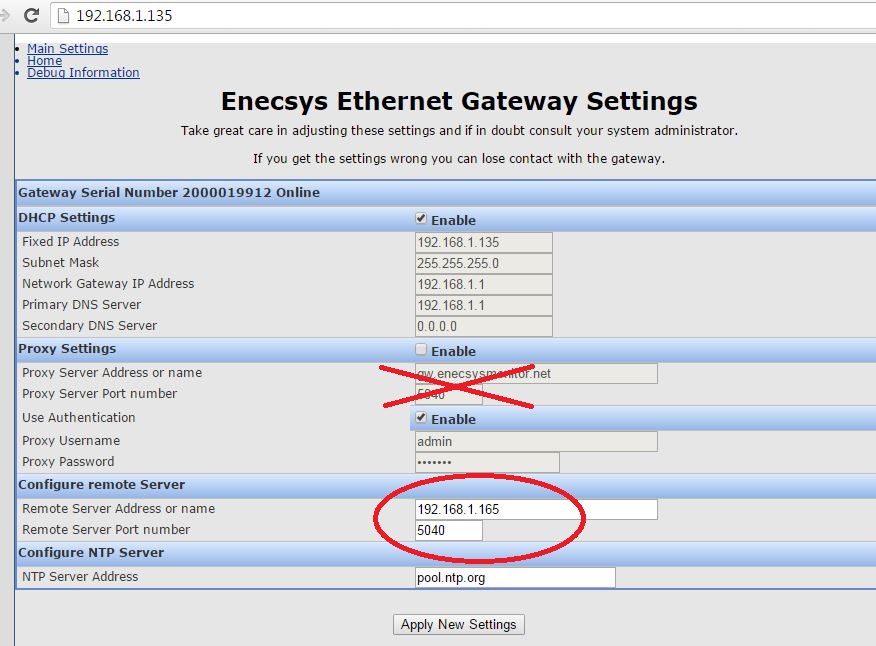The height and width of the screenshot is (646, 876).
Task: Open the Main Settings link
Action: 68,49
